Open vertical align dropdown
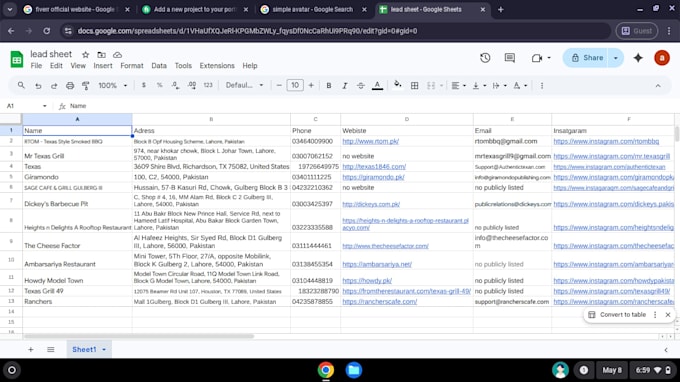Viewport: 680px width, 382px height. pos(479,85)
